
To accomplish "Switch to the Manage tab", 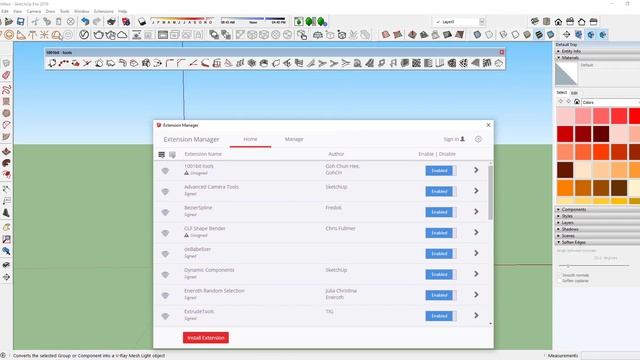I will pyautogui.click(x=294, y=139).
